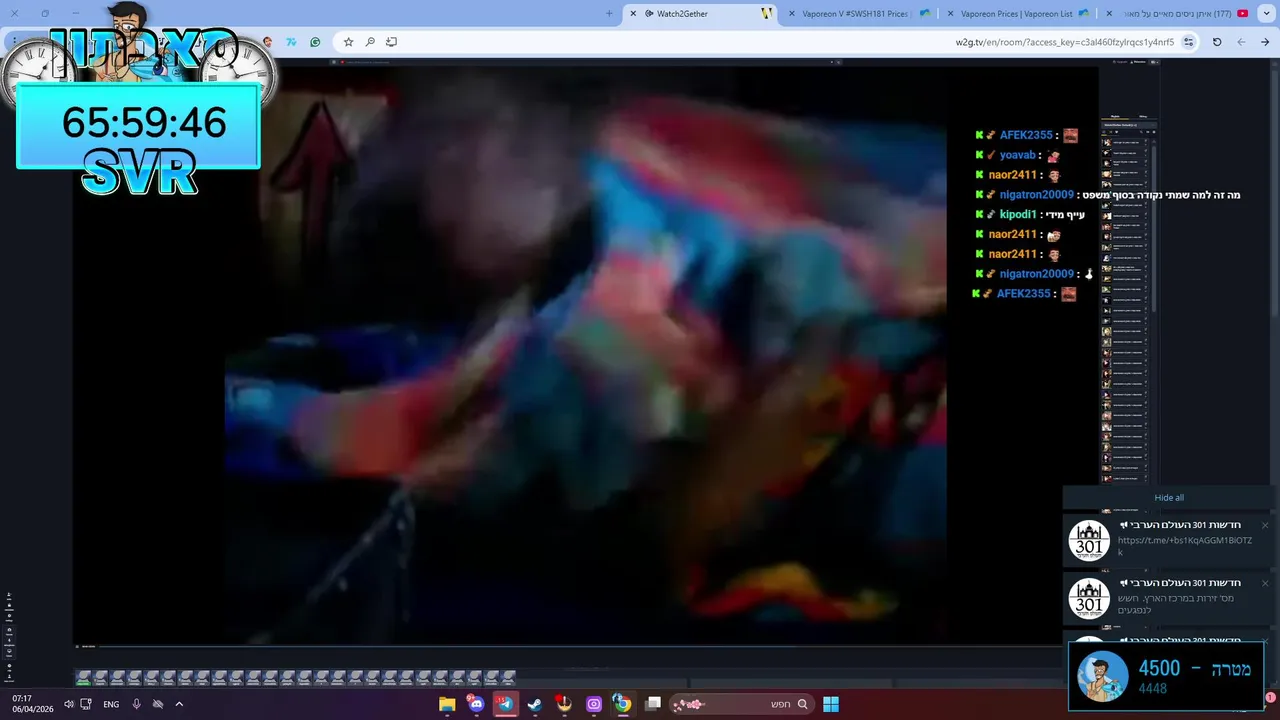This screenshot has width=1280, height=720.
Task: Reload the Watch2Gether page
Action: pyautogui.click(x=1217, y=42)
